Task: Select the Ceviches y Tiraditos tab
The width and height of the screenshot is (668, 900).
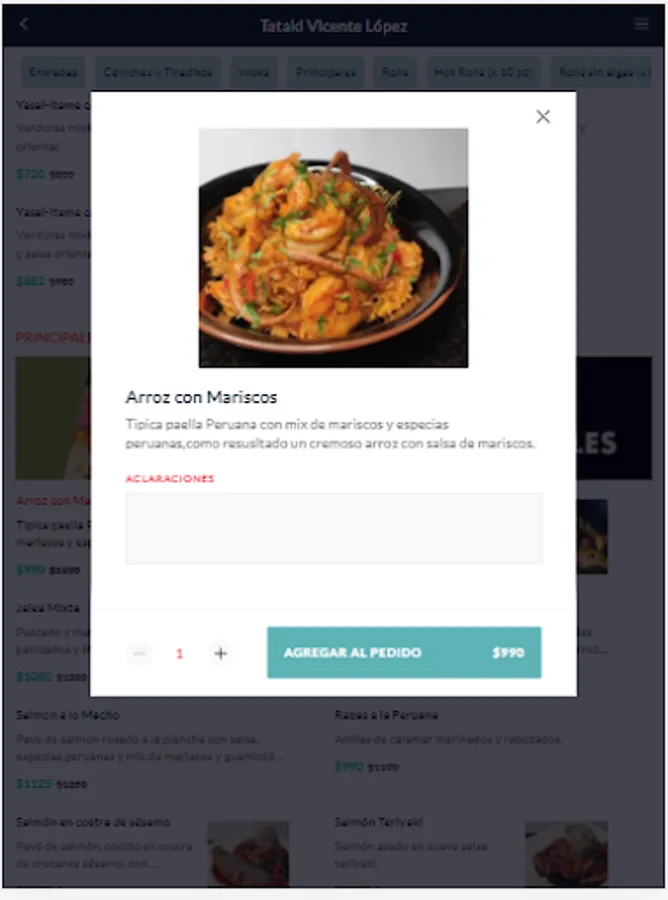Action: pyautogui.click(x=158, y=72)
